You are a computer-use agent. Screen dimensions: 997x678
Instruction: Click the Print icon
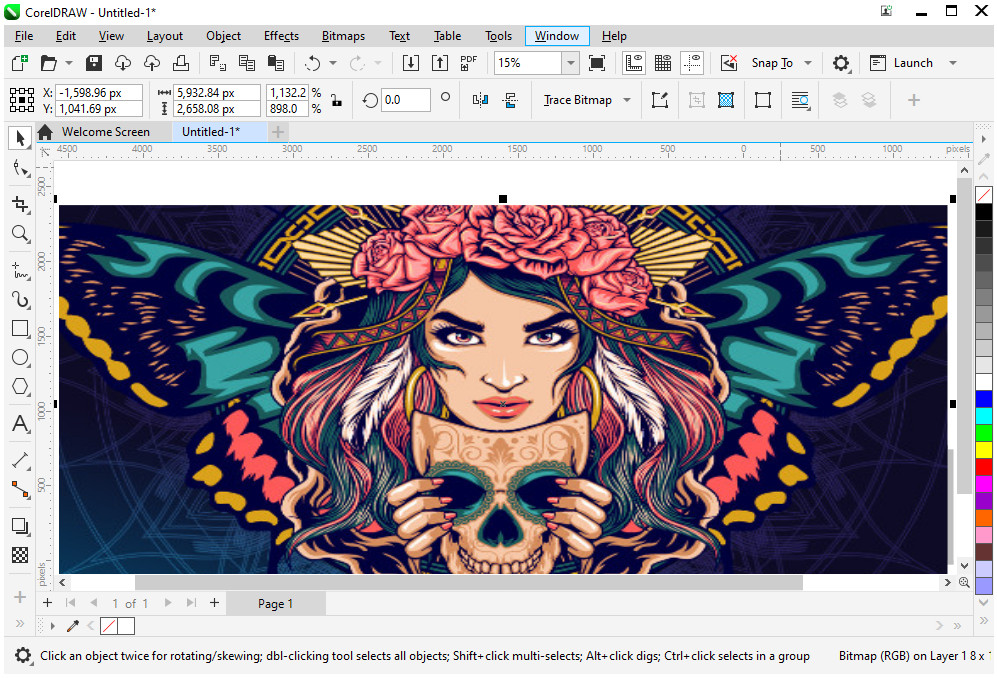[x=181, y=62]
